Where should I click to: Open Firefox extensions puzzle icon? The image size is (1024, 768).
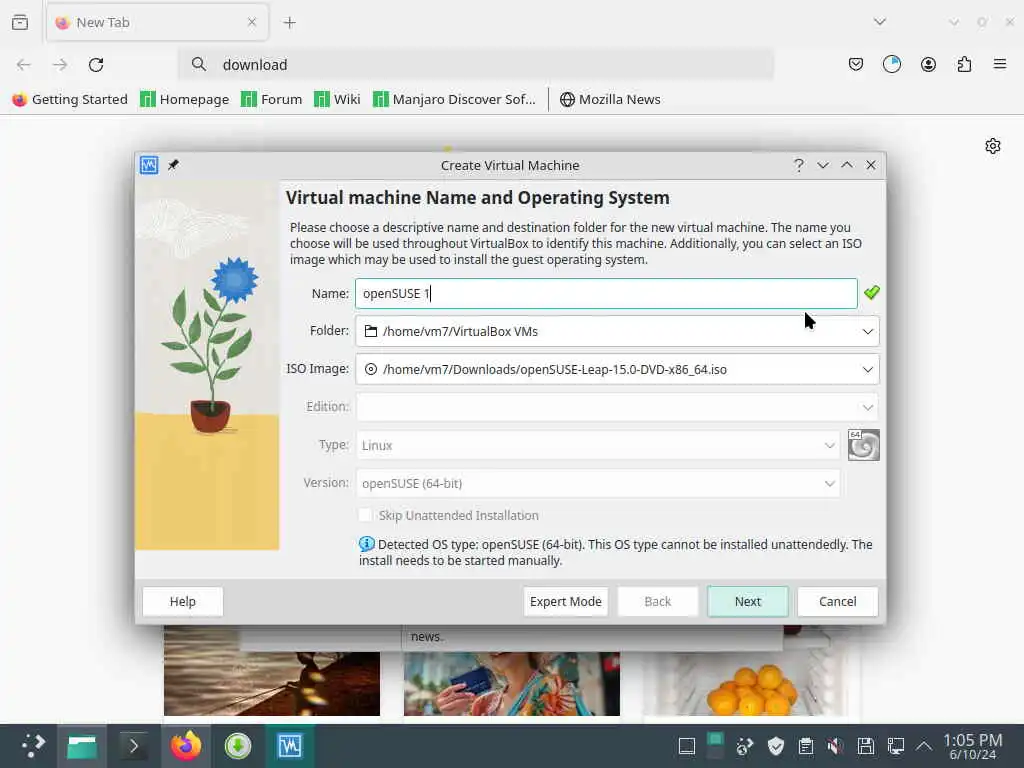(x=964, y=64)
